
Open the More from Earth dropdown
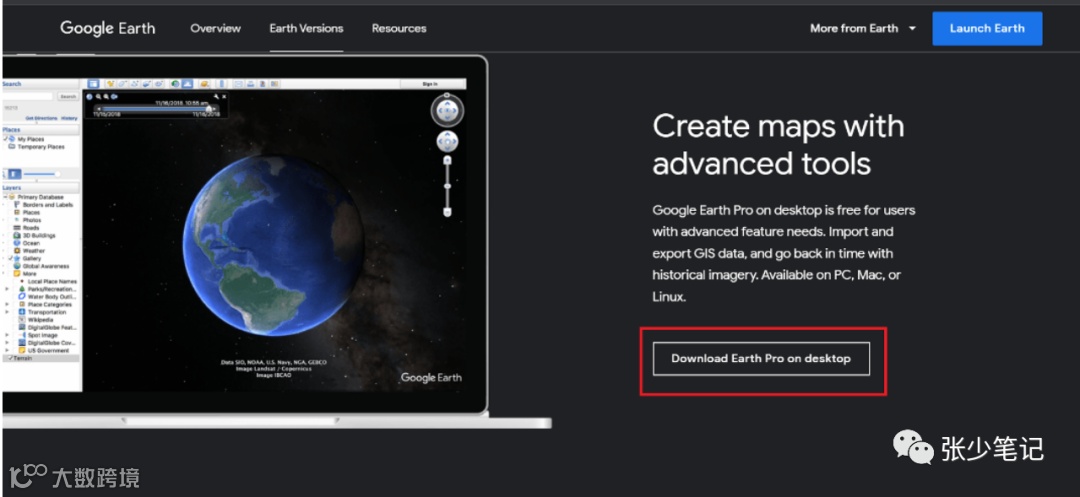863,28
